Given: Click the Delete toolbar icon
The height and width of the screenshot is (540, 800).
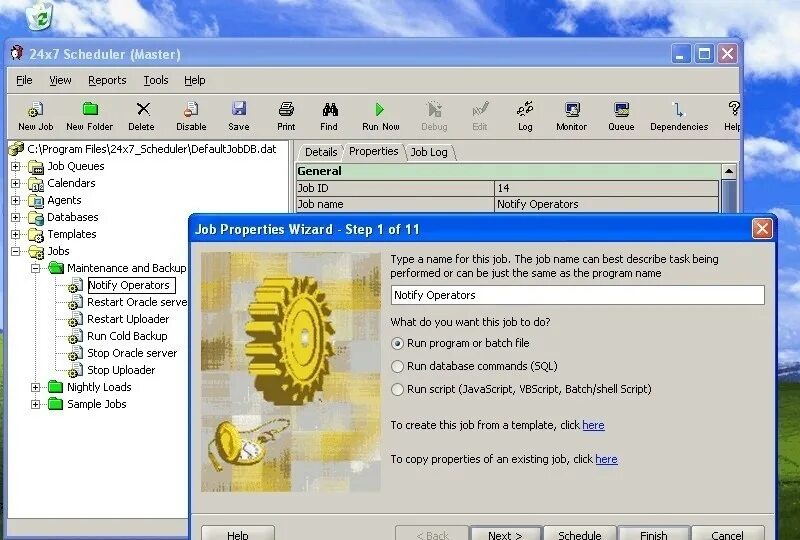Looking at the screenshot, I should (143, 109).
